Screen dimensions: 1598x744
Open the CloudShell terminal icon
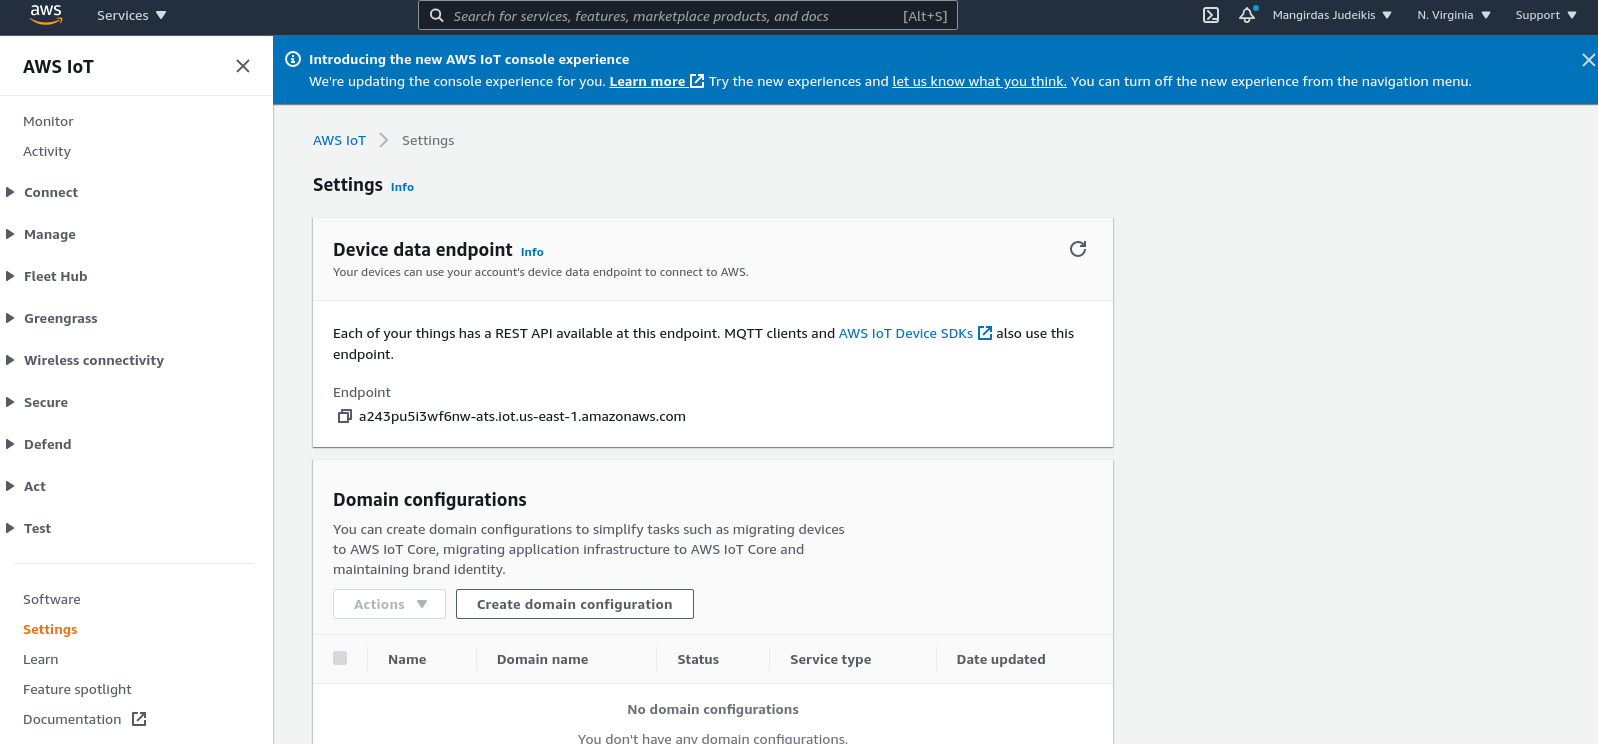pyautogui.click(x=1210, y=15)
